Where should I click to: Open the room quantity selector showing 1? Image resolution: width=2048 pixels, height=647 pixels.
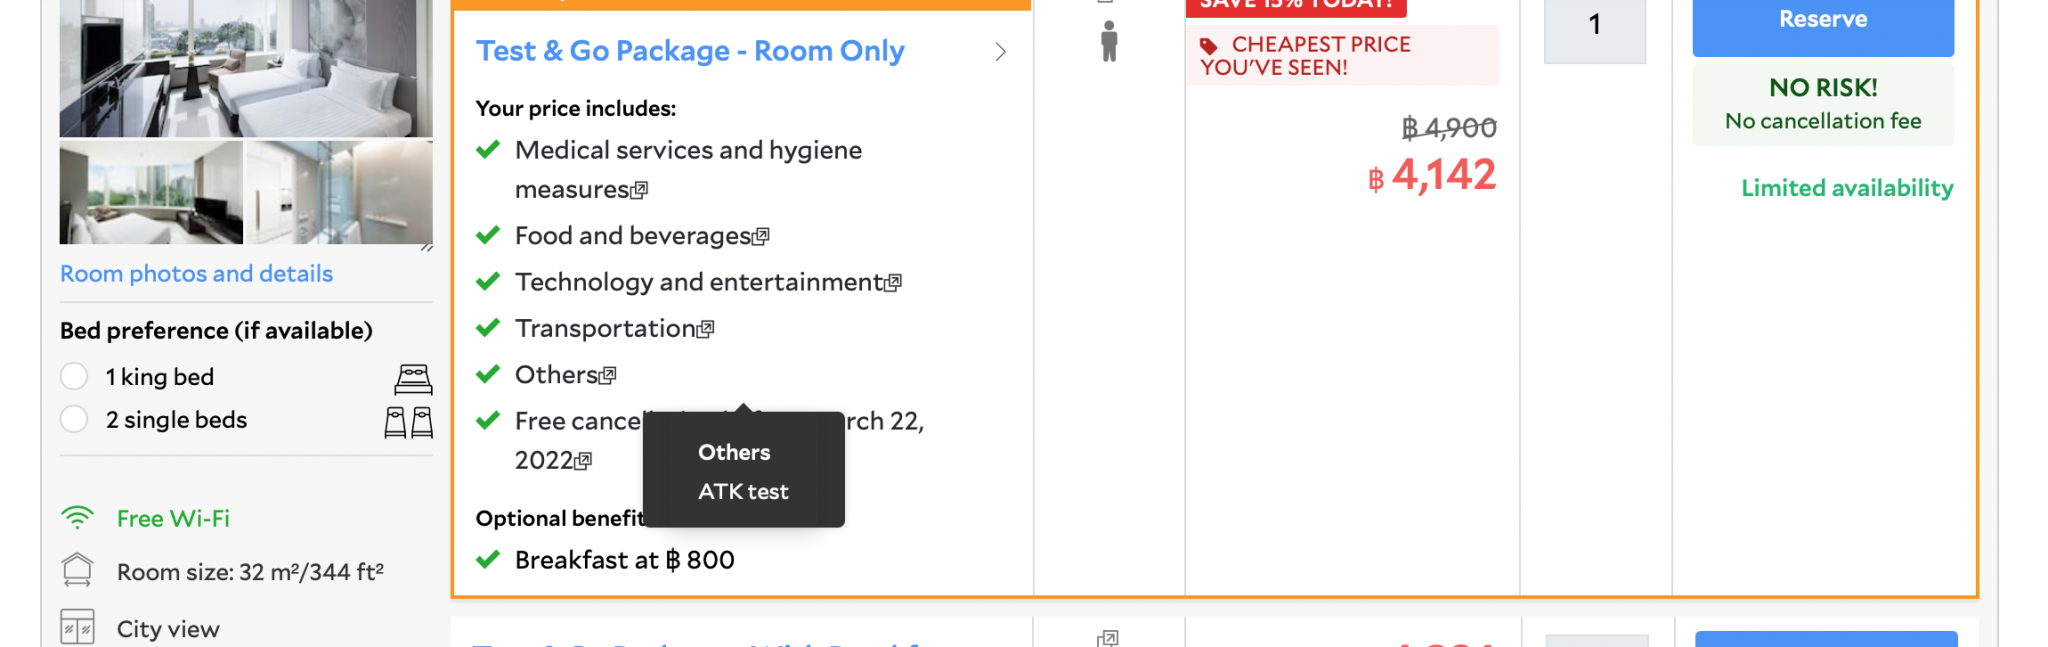click(x=1595, y=25)
